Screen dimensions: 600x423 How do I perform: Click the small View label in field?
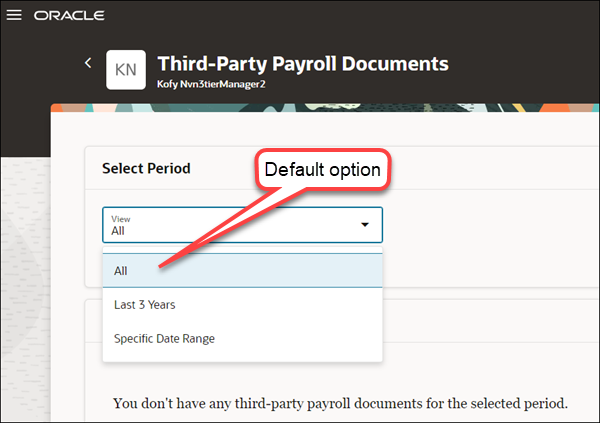coord(120,218)
